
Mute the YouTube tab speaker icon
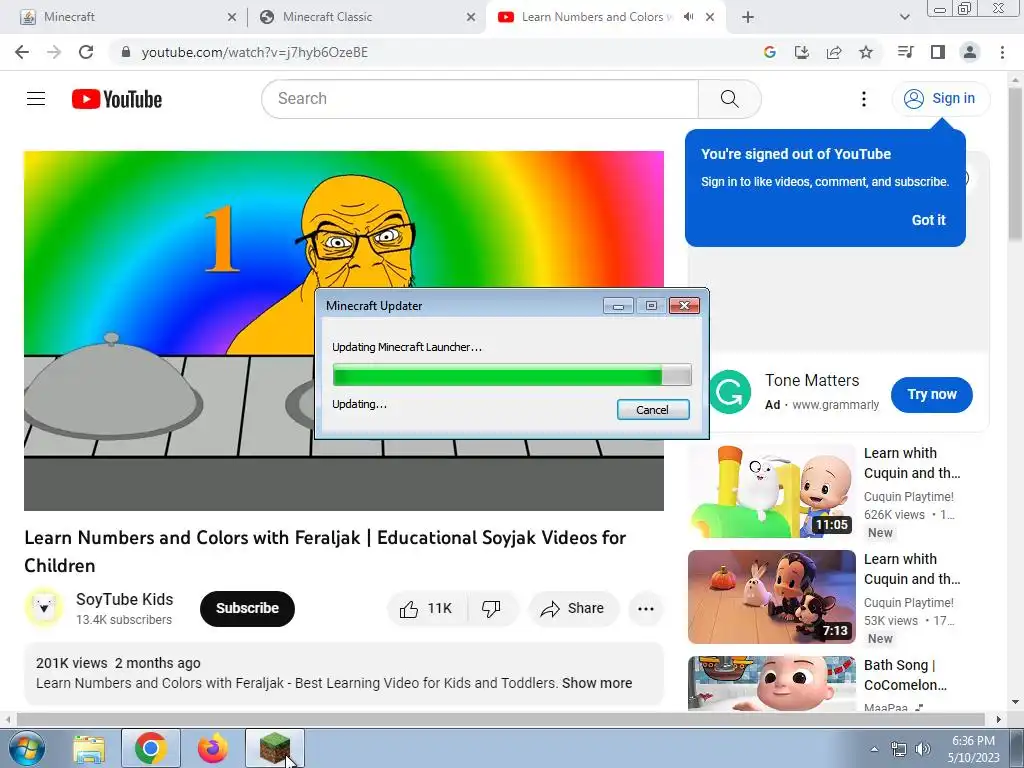(x=688, y=17)
